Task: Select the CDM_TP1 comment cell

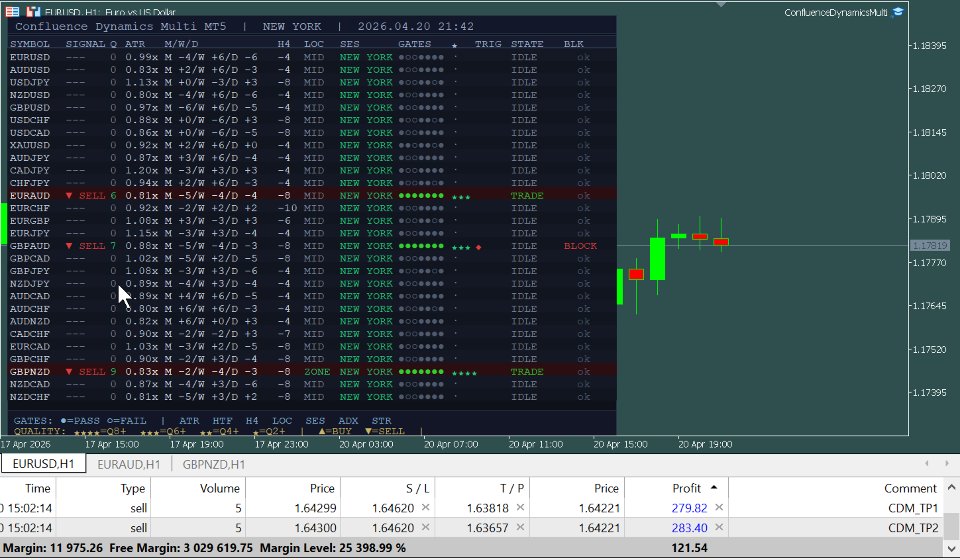Action: coord(912,508)
